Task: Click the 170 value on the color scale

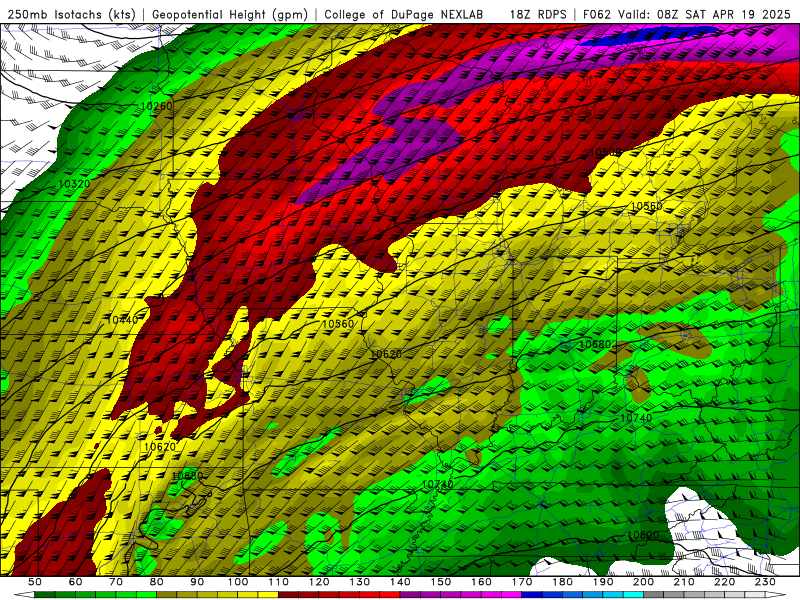Action: (x=522, y=582)
